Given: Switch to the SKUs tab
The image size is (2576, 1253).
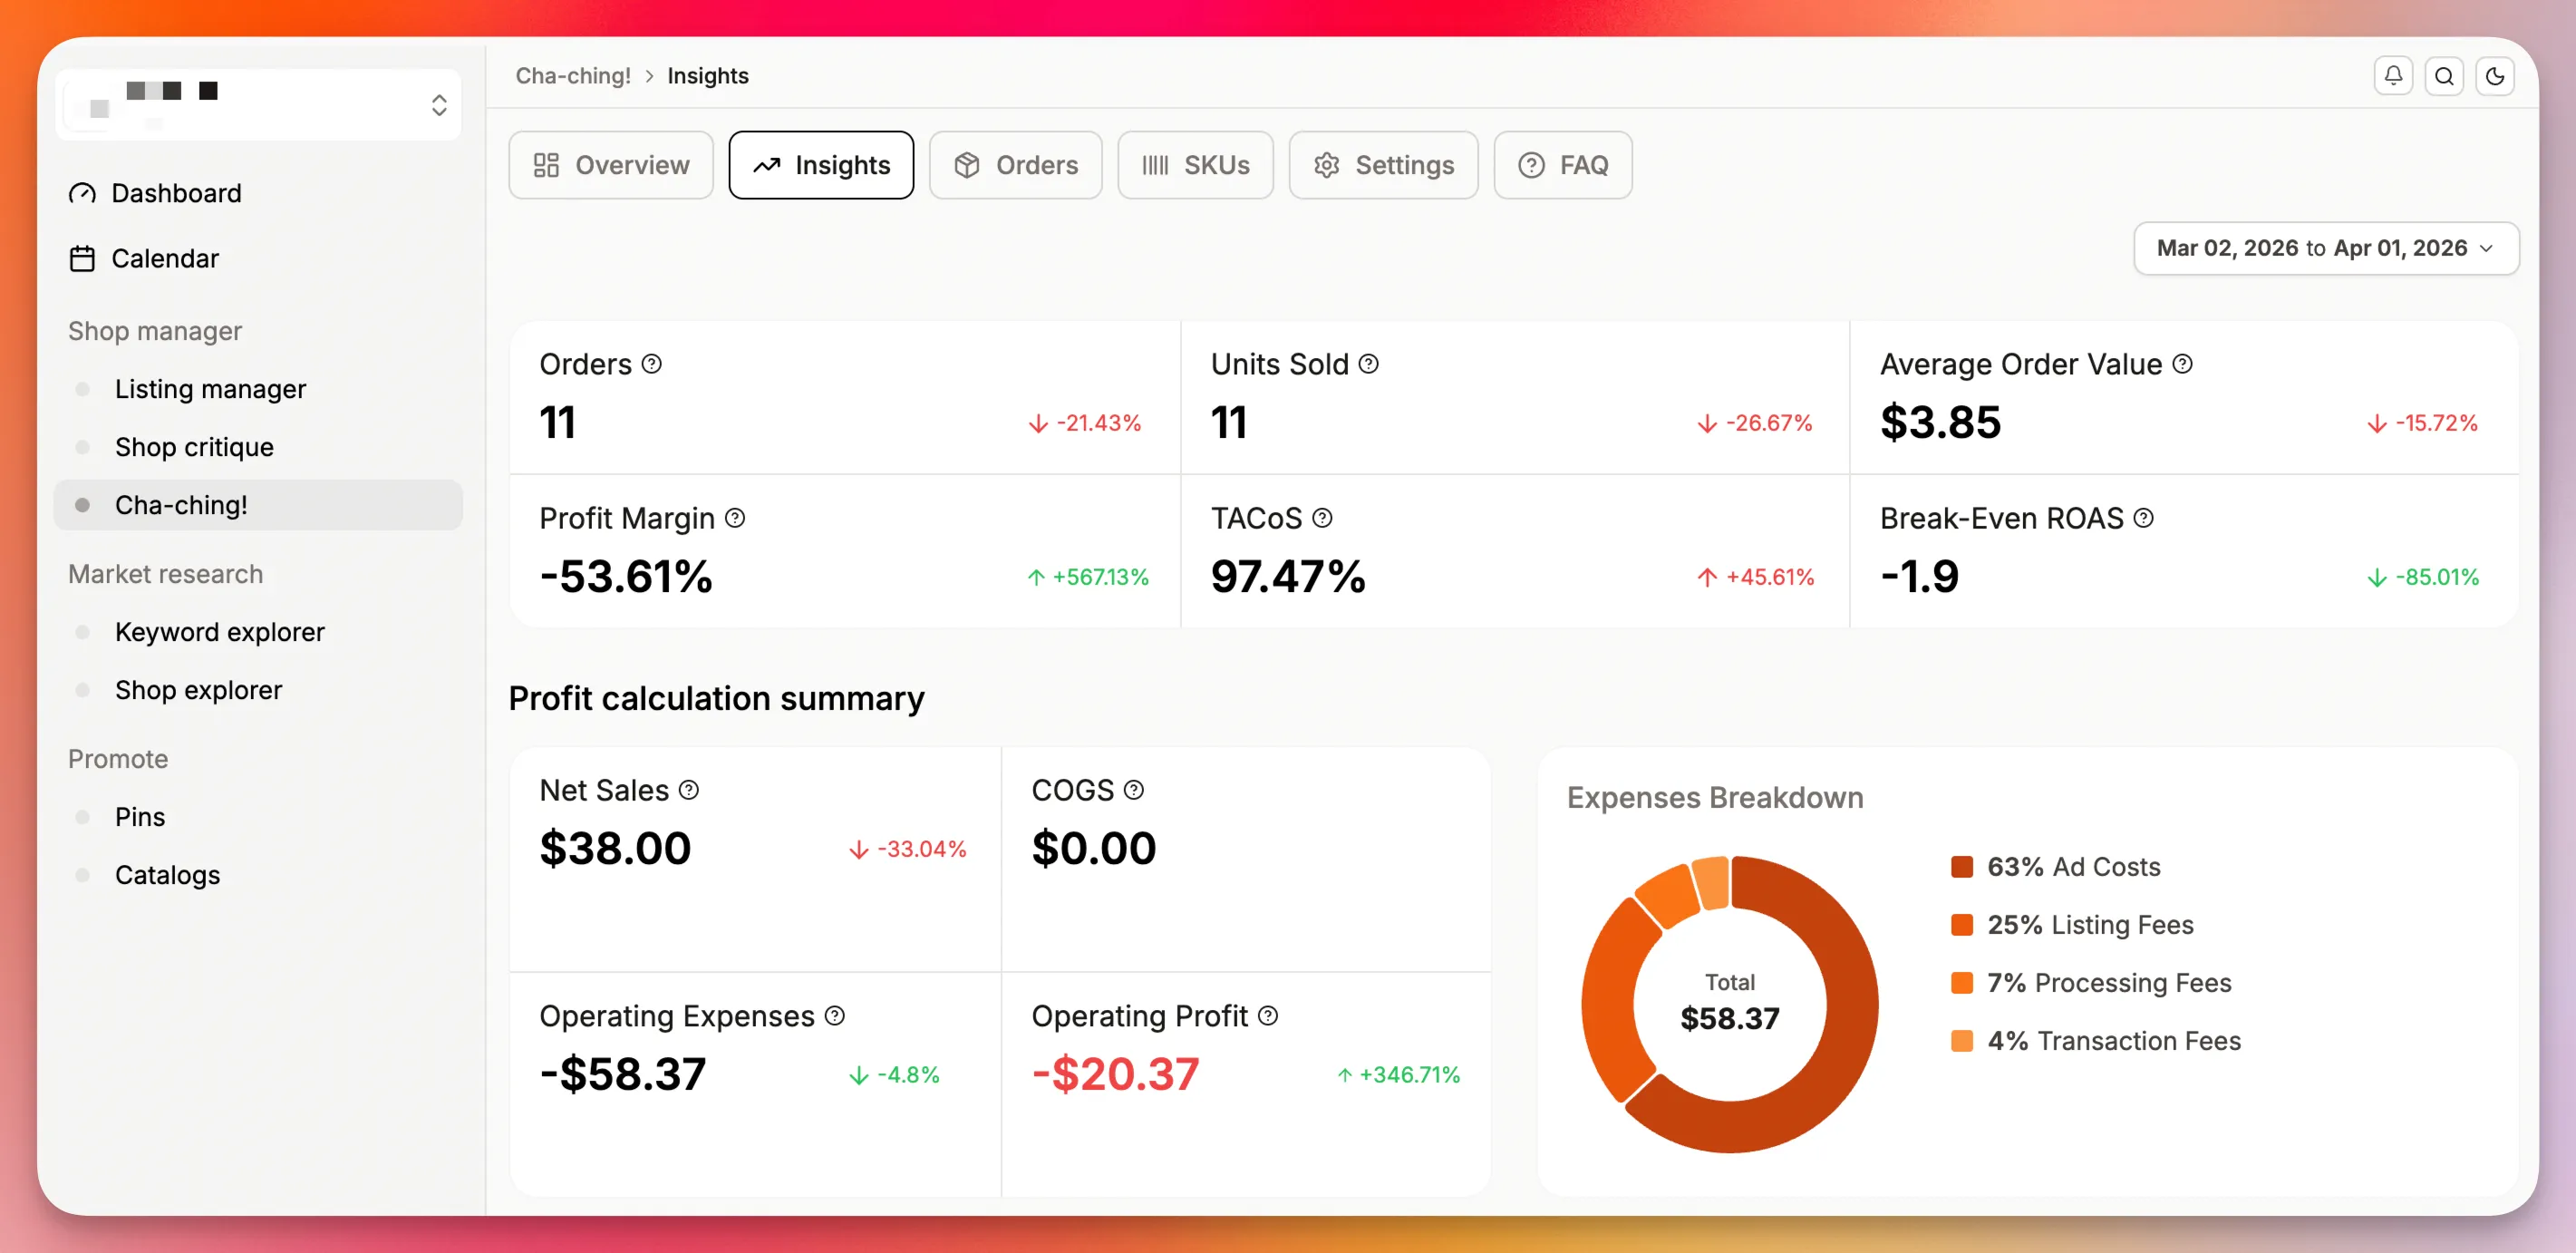Looking at the screenshot, I should [x=1195, y=165].
